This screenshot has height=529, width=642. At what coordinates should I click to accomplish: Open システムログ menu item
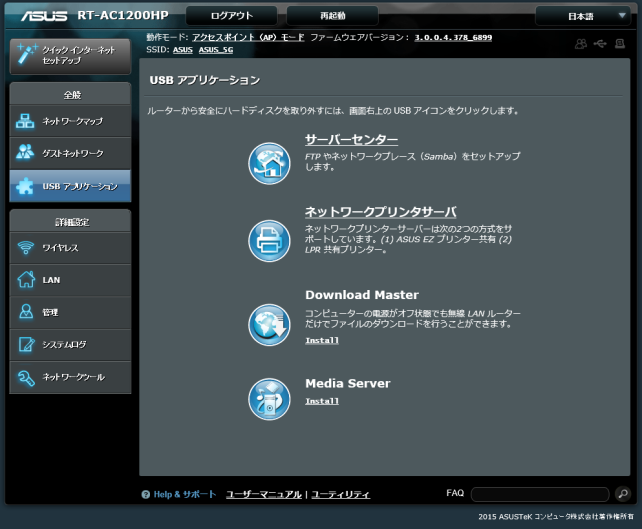[70, 345]
